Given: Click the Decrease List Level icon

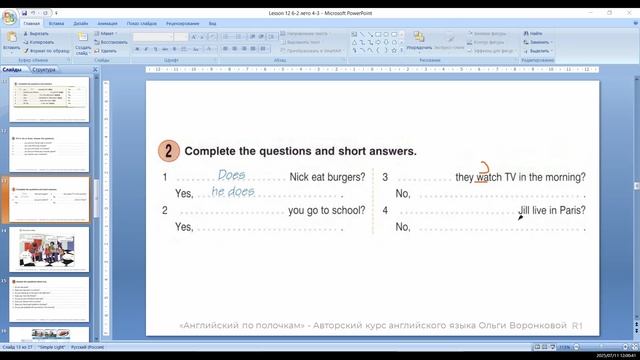Looking at the screenshot, I should [253, 37].
